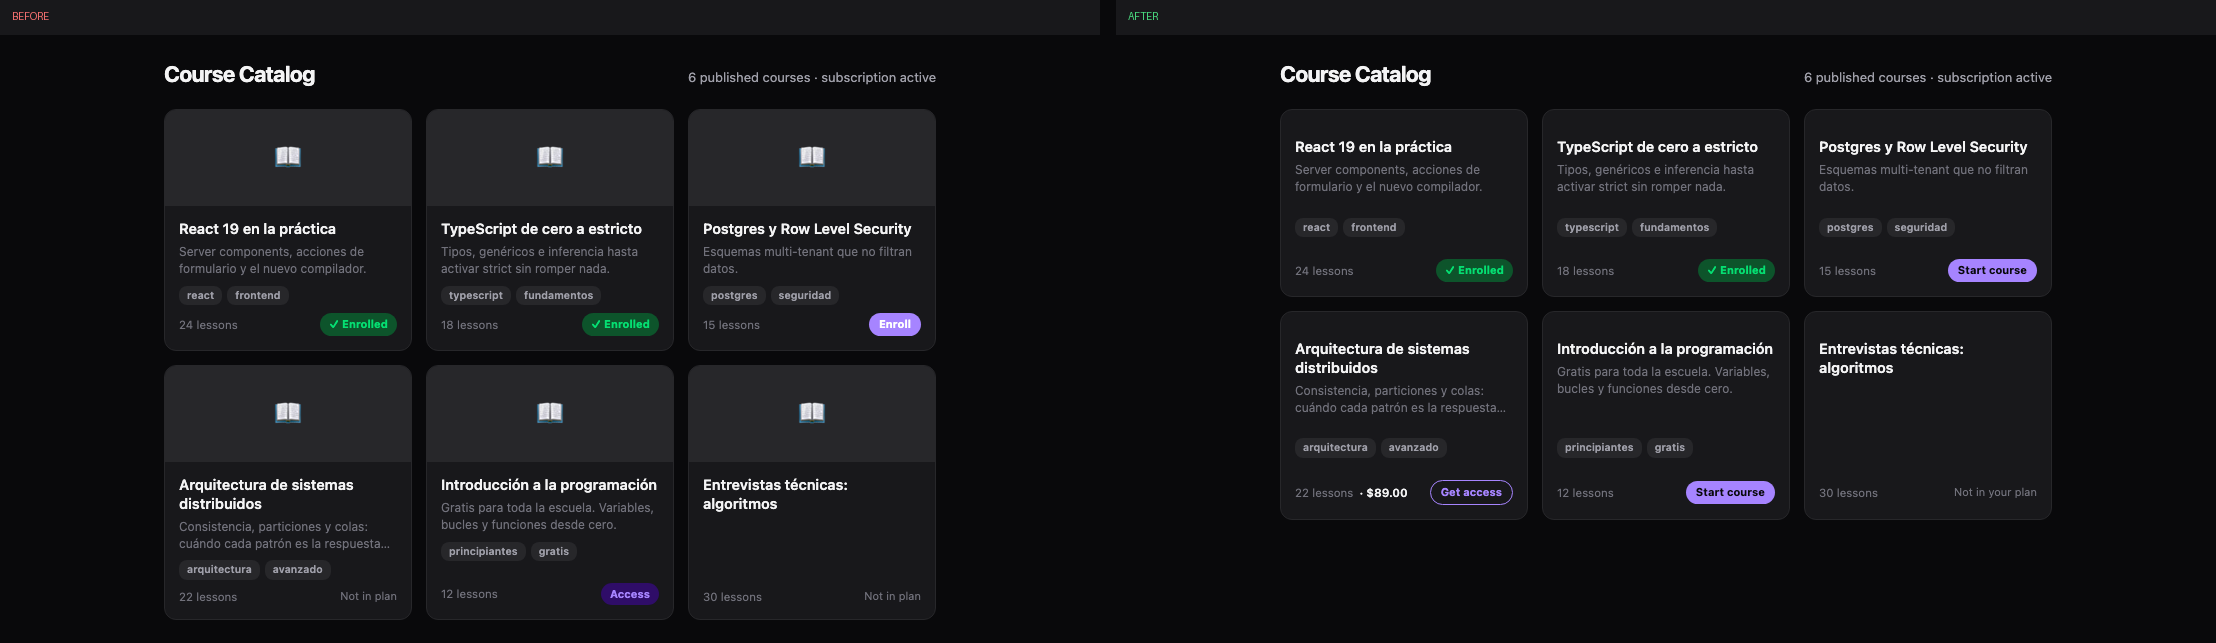Click the 'arquitectura' tag in the BEFORE panel
Screen dimensions: 2216x643
tap(219, 569)
